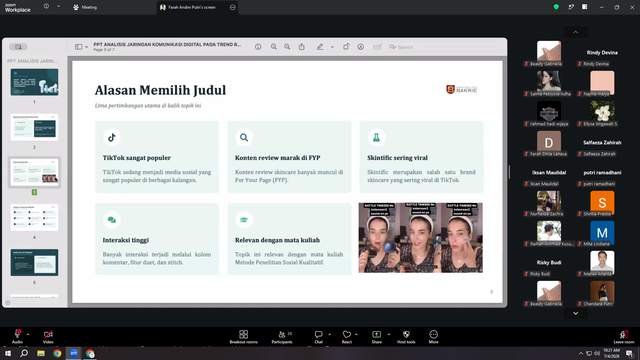
Task: Switch to the Meeting tab
Action: [85, 7]
